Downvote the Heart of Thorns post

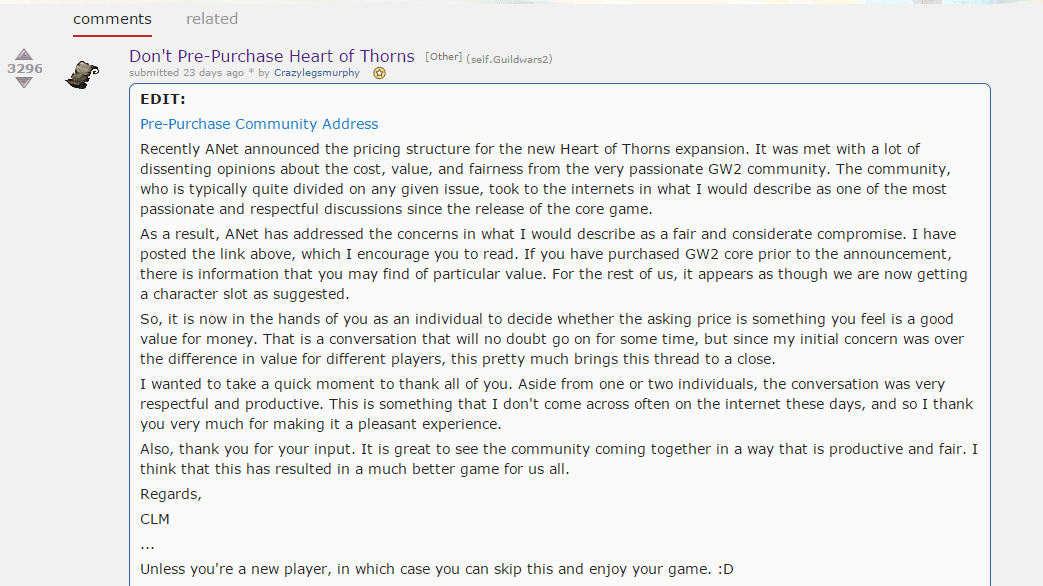24,83
